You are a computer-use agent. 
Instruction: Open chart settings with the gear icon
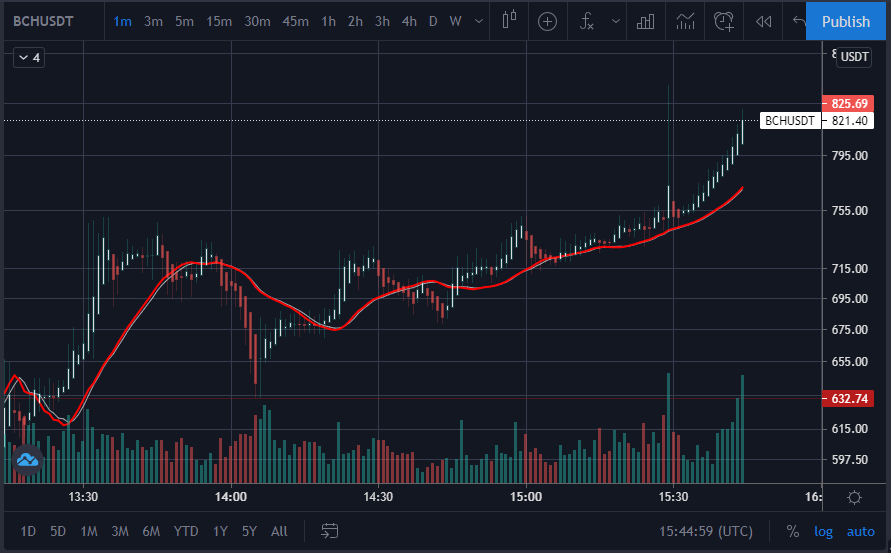point(854,498)
